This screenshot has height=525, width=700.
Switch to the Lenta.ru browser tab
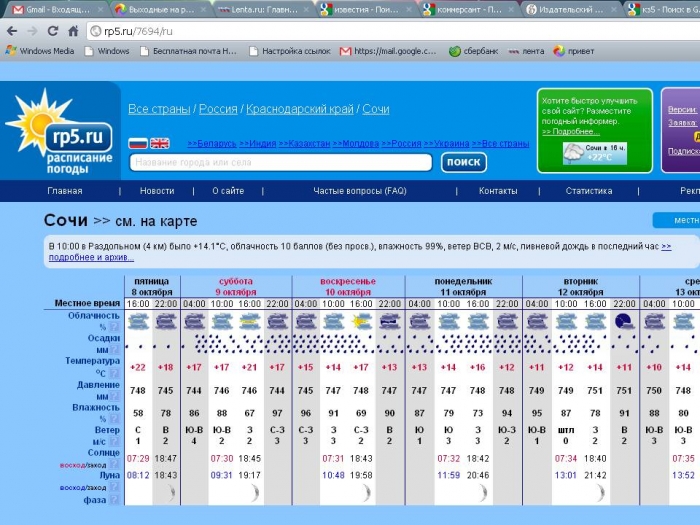258,9
